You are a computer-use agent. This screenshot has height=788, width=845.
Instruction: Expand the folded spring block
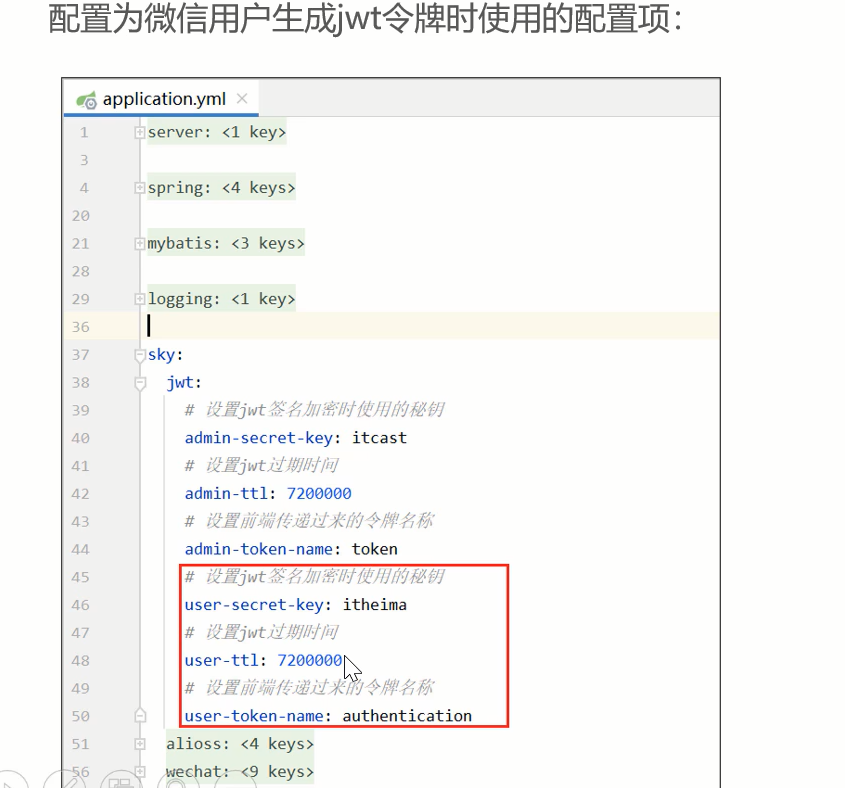[x=140, y=188]
